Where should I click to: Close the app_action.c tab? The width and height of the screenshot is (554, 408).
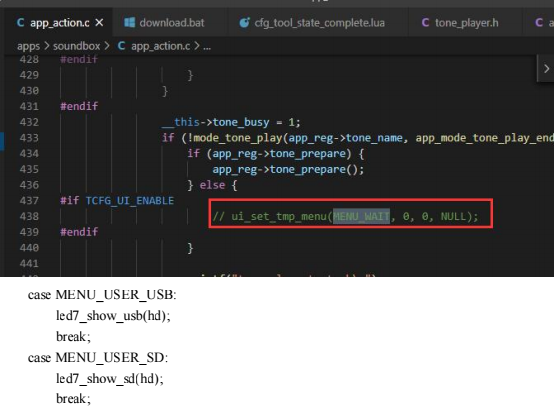coord(99,23)
